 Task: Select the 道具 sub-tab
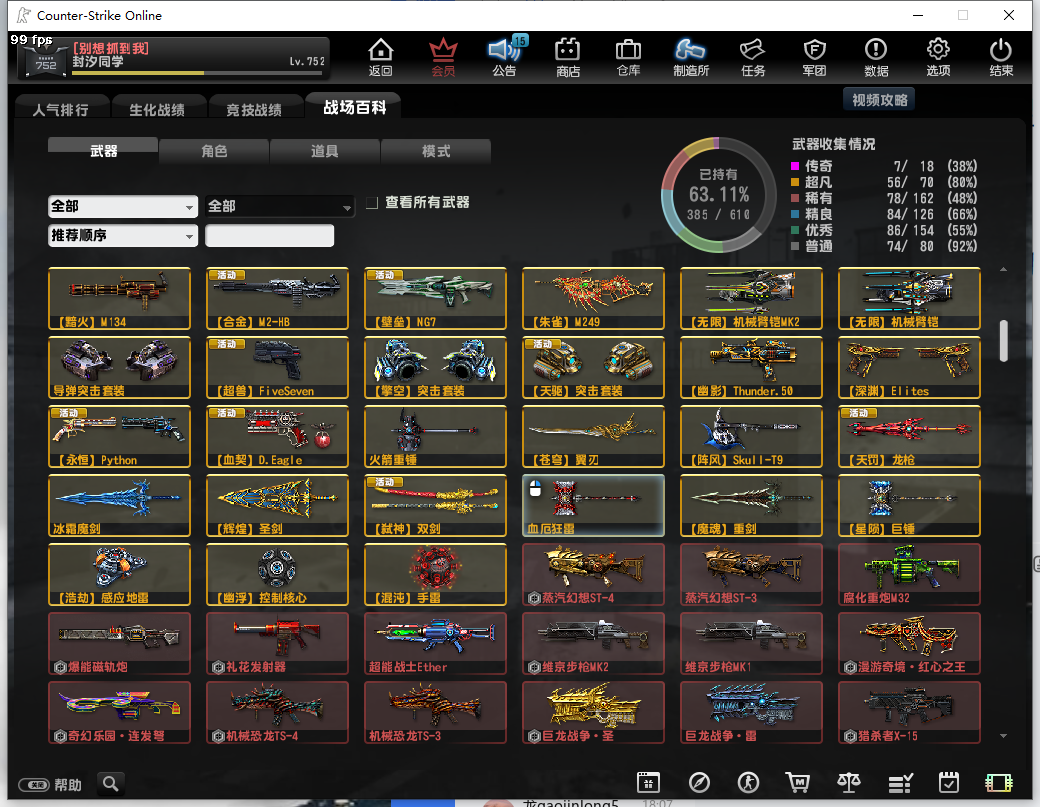(324, 151)
